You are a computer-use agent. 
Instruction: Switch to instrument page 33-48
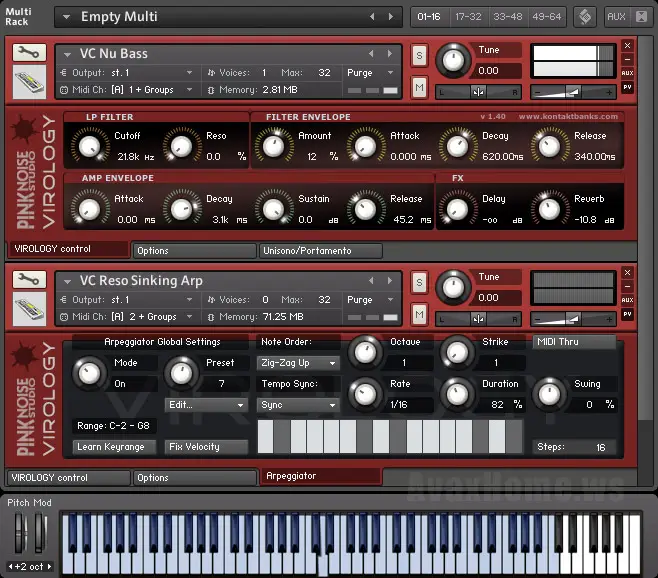coord(508,17)
